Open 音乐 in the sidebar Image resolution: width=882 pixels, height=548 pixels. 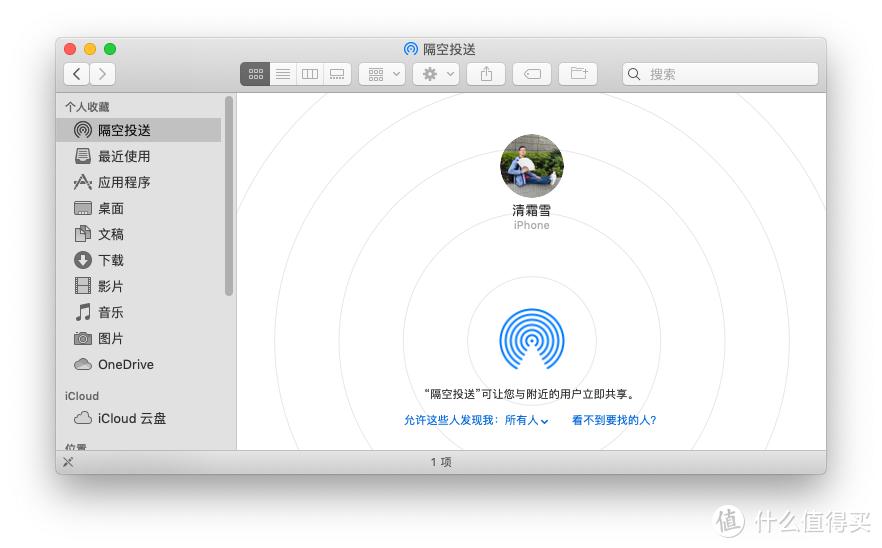(139, 312)
